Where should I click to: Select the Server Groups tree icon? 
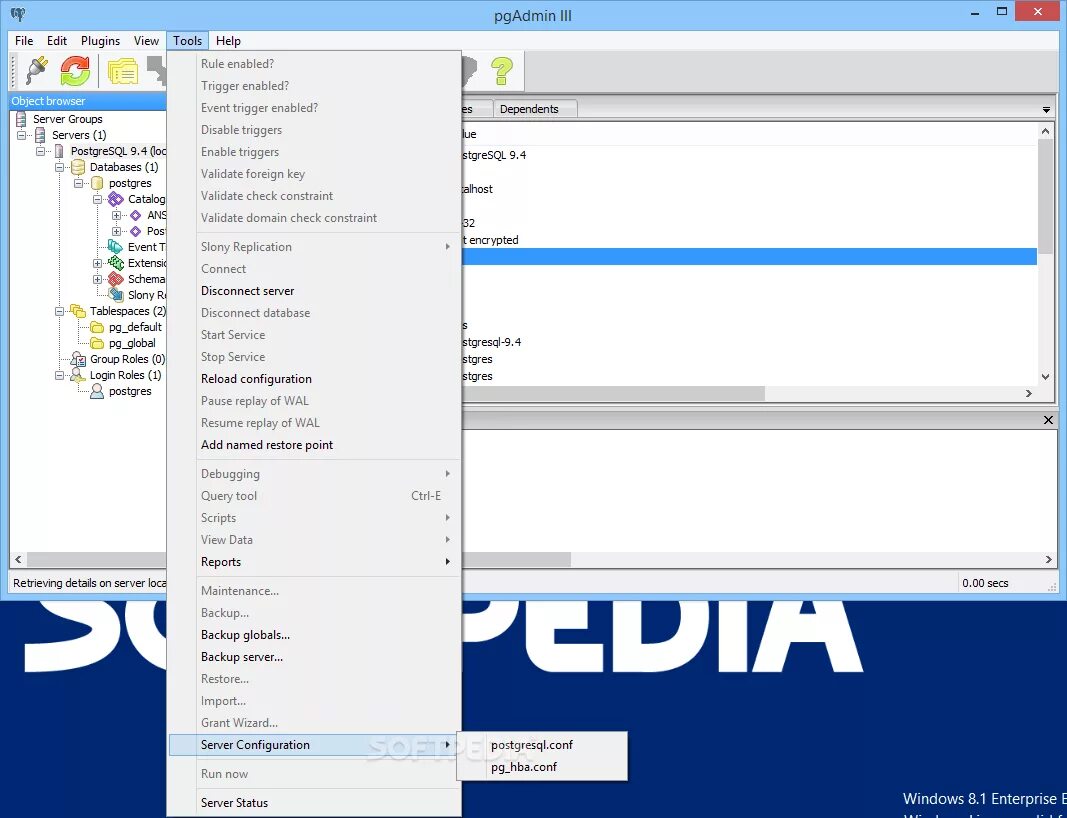[21, 119]
